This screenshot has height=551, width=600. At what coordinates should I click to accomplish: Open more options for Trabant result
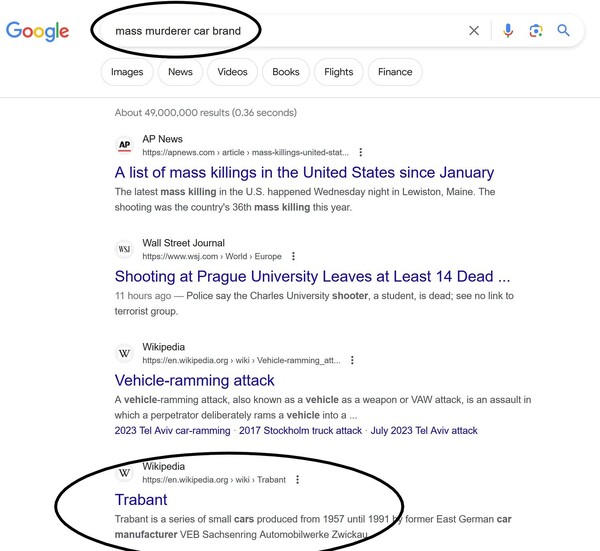point(298,480)
